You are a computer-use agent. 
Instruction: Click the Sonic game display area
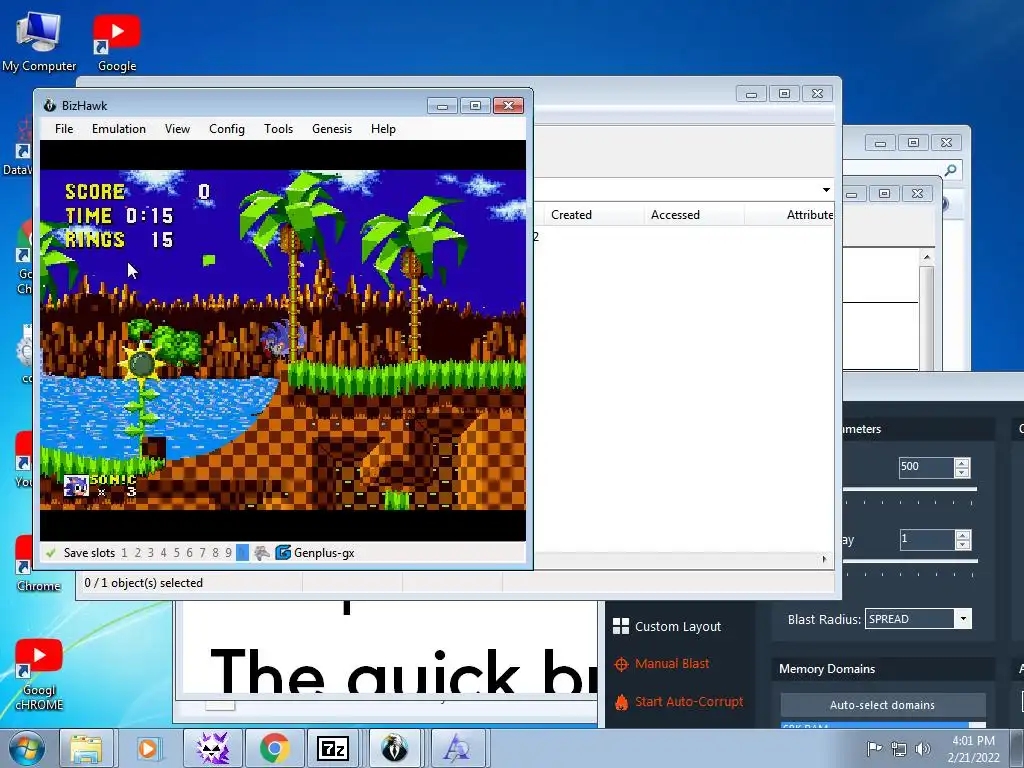coord(283,340)
